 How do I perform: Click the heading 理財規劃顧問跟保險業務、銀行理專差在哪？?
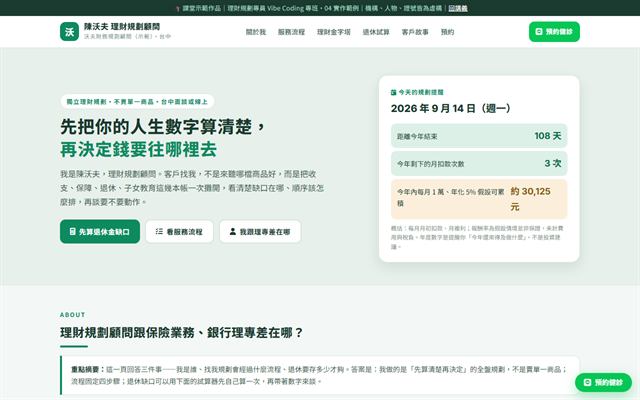[x=182, y=333]
